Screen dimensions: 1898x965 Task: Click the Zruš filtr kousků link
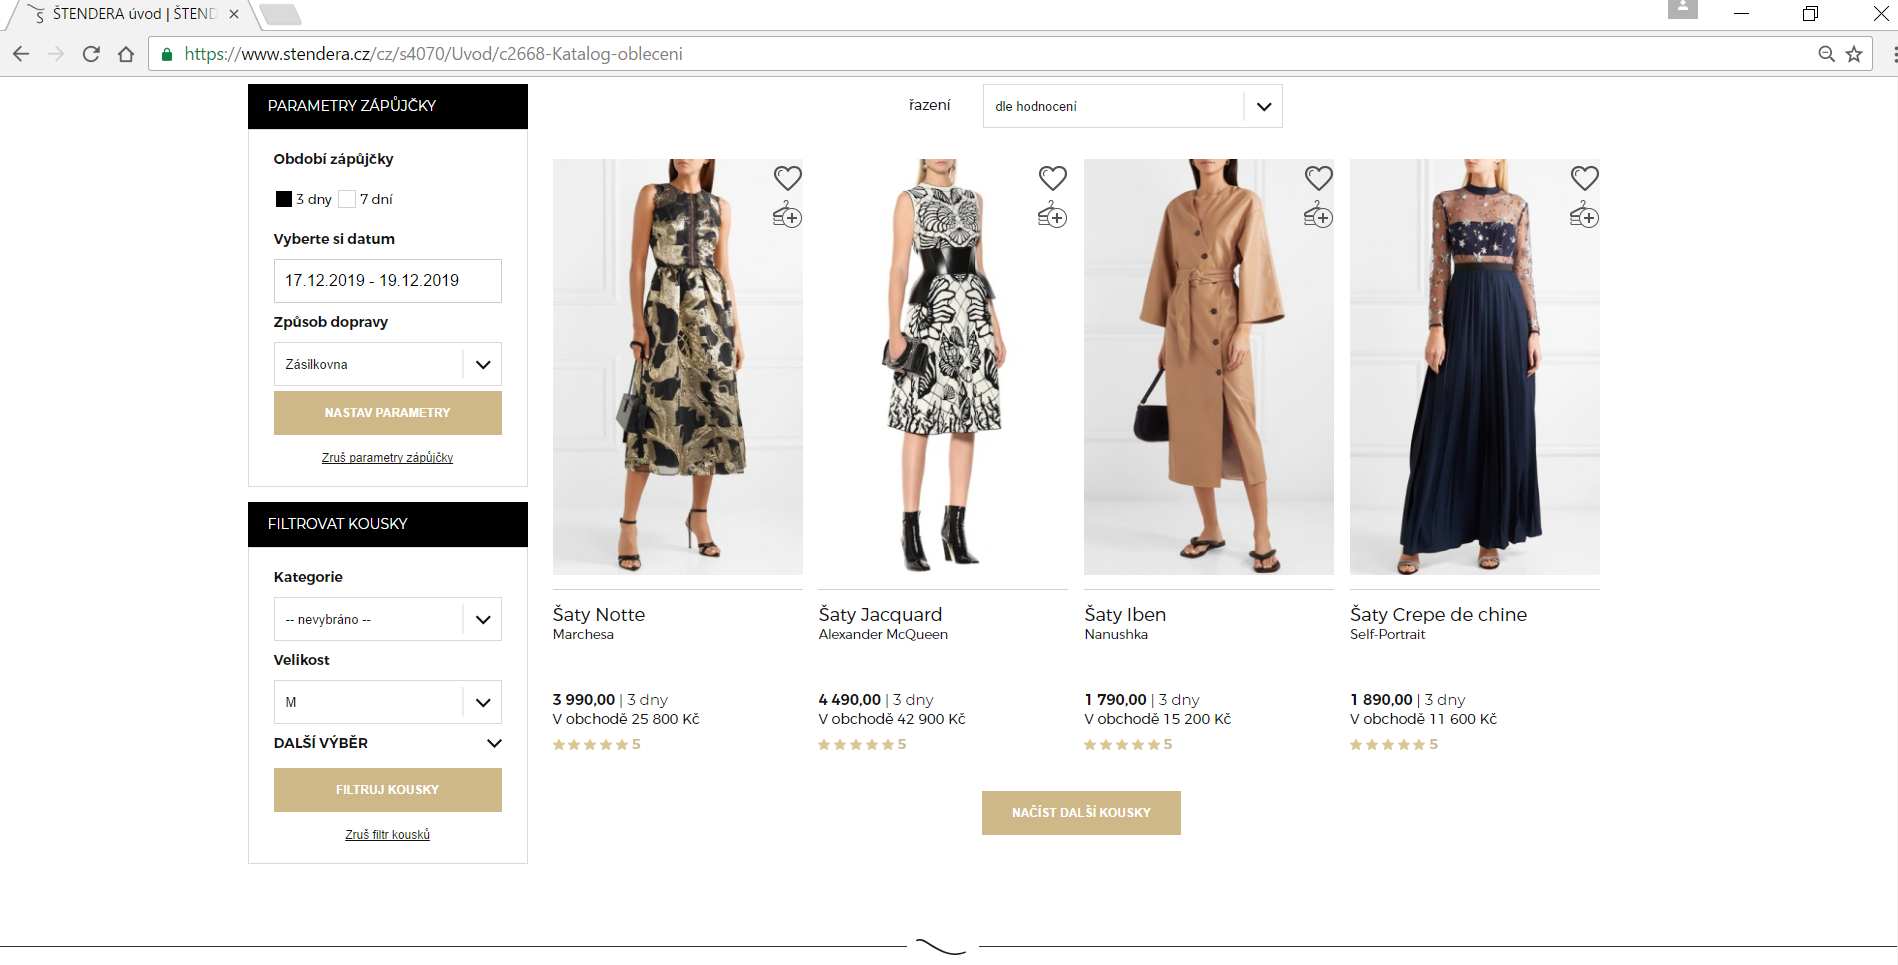(x=387, y=834)
